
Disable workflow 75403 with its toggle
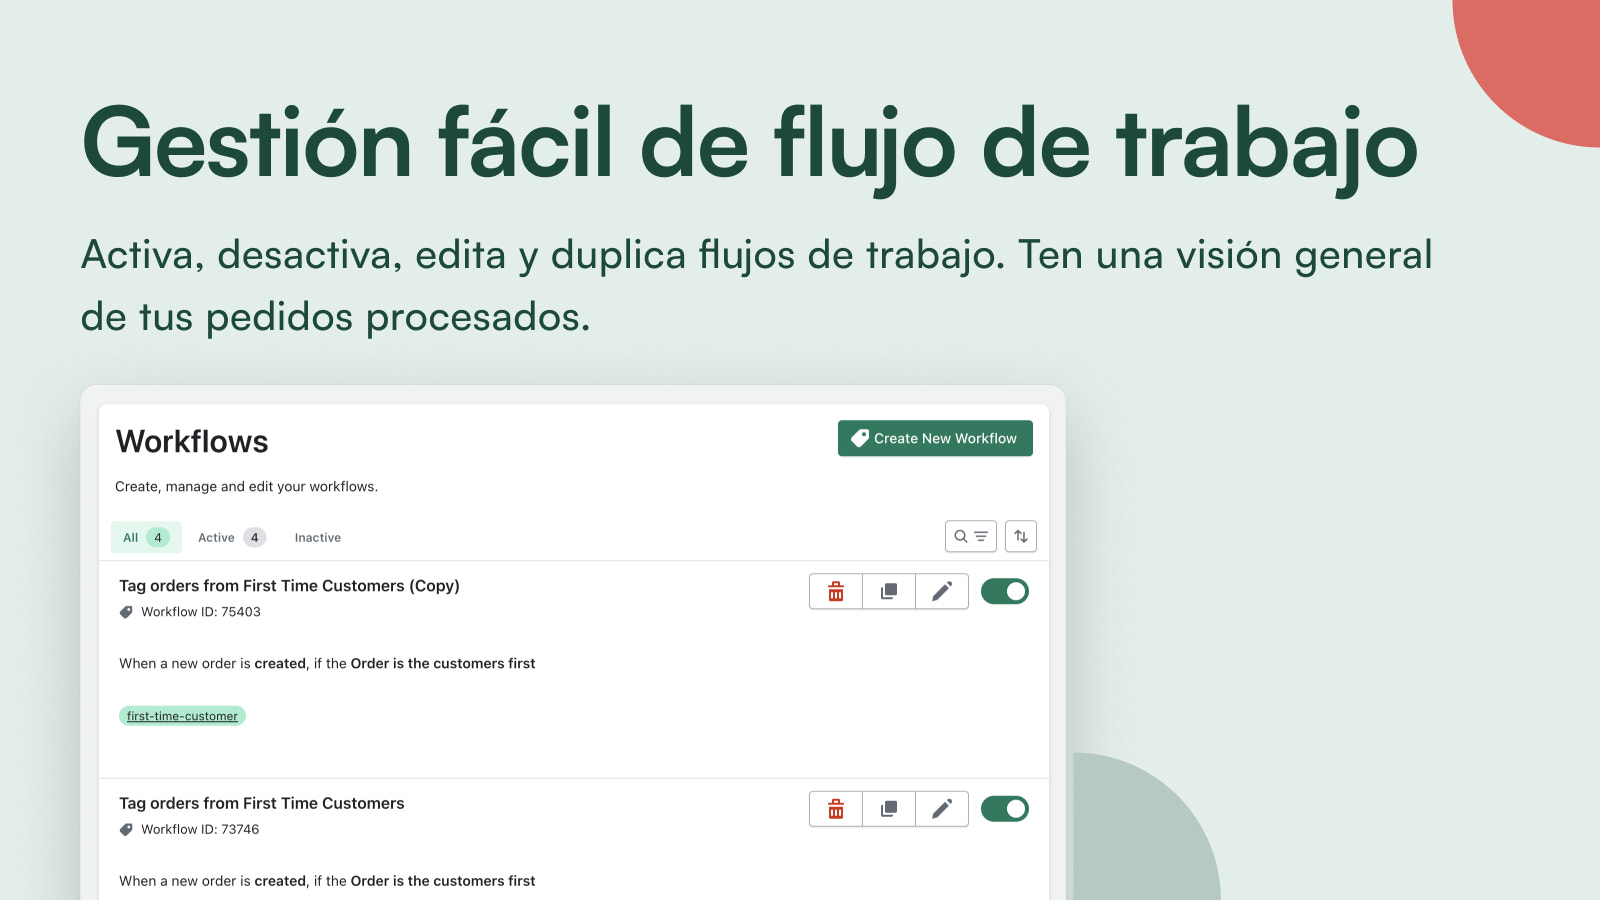[x=1005, y=591]
